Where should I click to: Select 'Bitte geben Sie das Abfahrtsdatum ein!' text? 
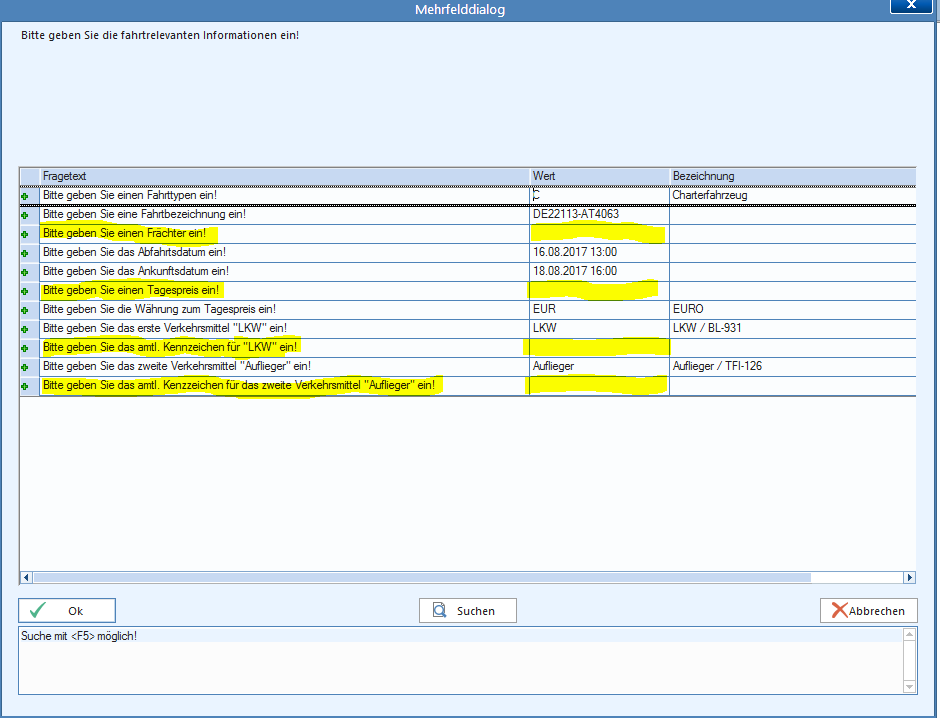click(134, 252)
